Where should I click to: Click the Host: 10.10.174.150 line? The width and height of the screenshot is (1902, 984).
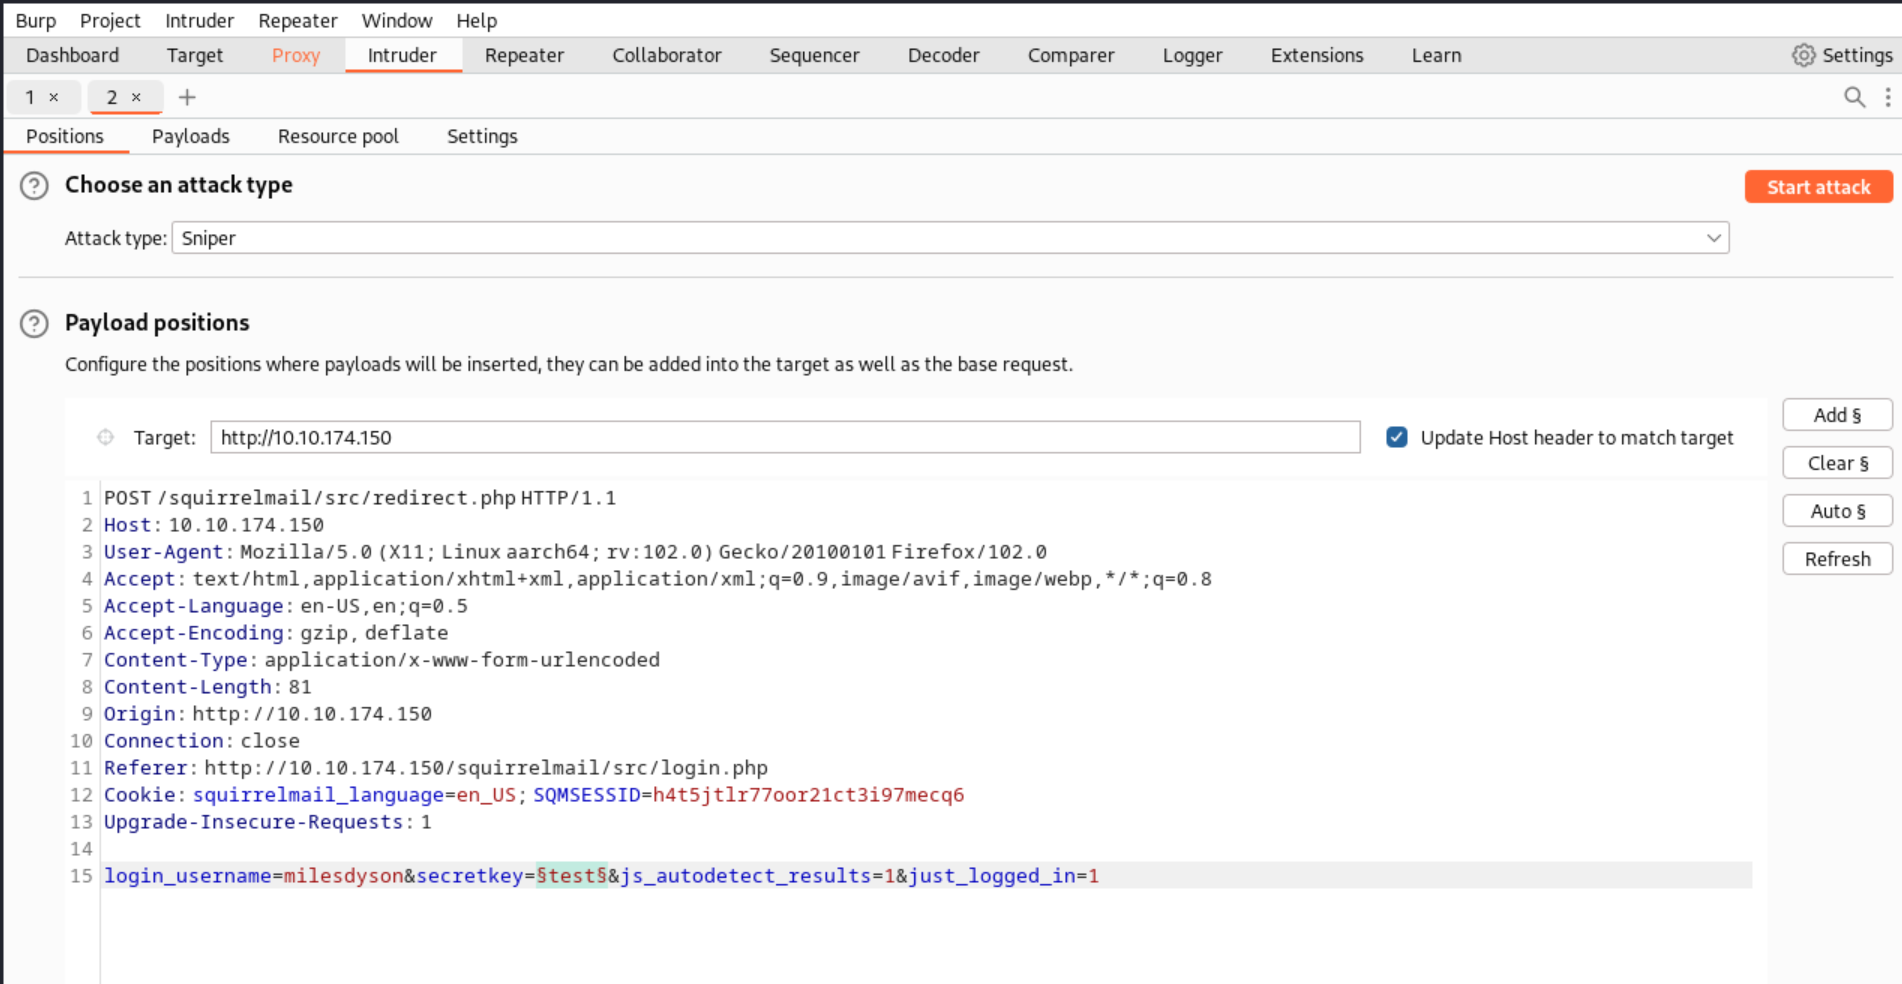click(214, 525)
